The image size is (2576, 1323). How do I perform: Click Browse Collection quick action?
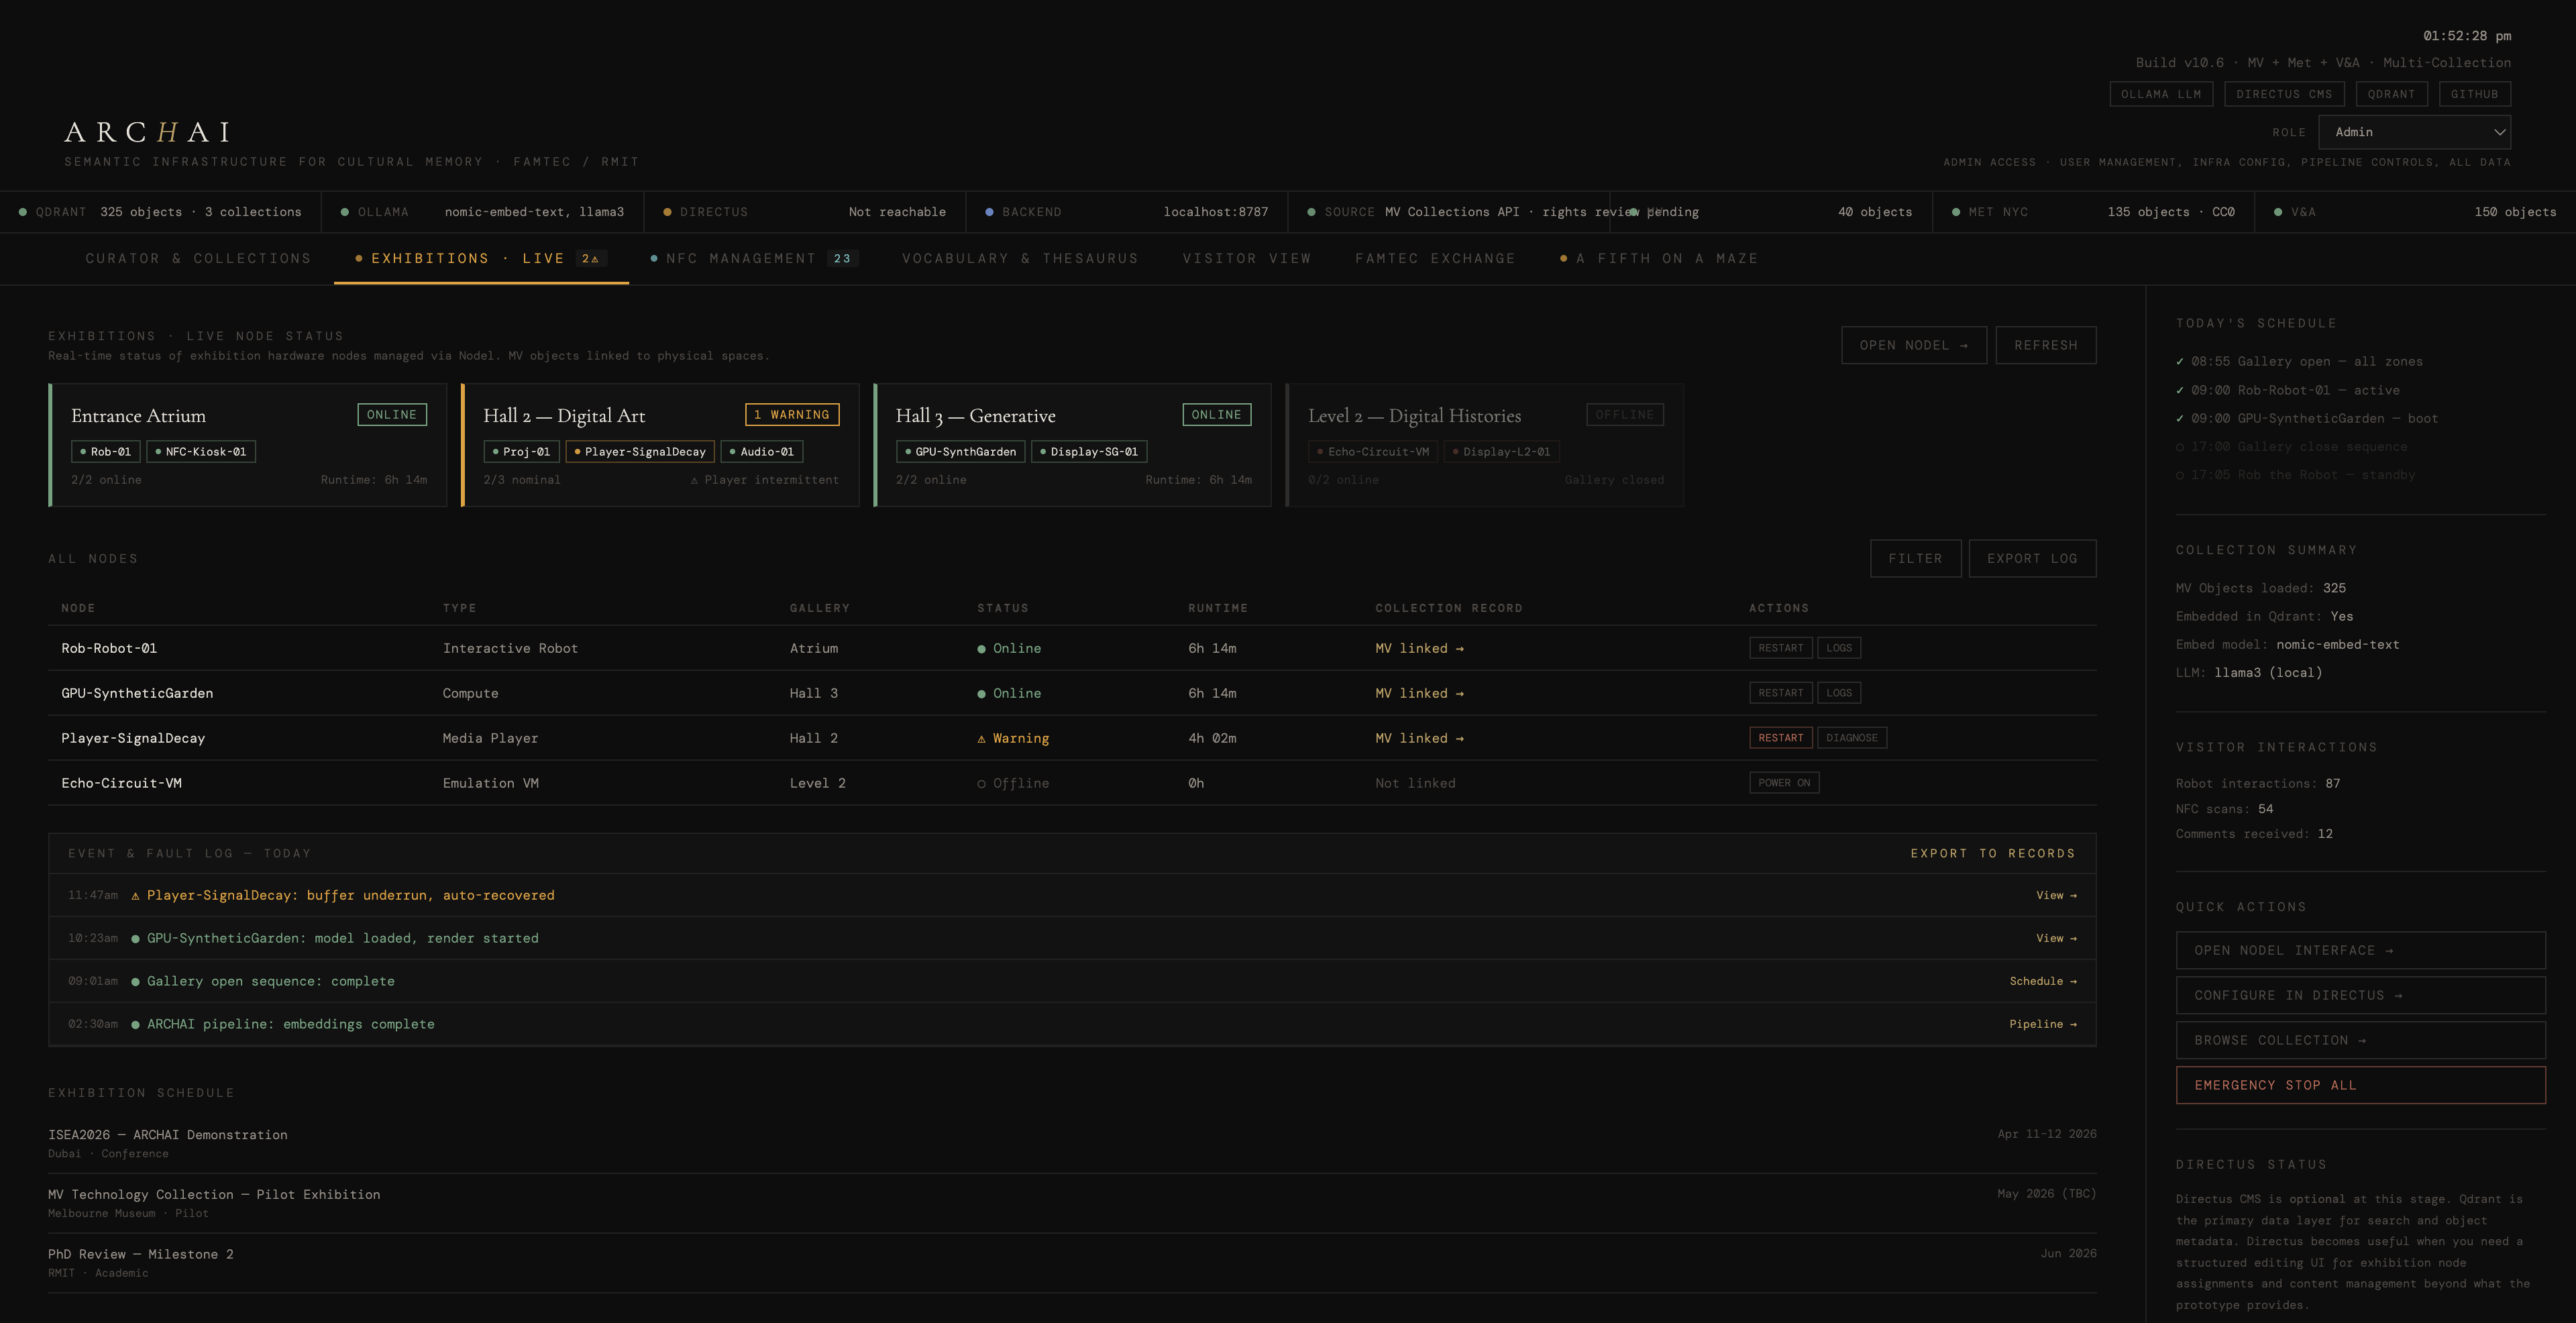(x=2360, y=1040)
